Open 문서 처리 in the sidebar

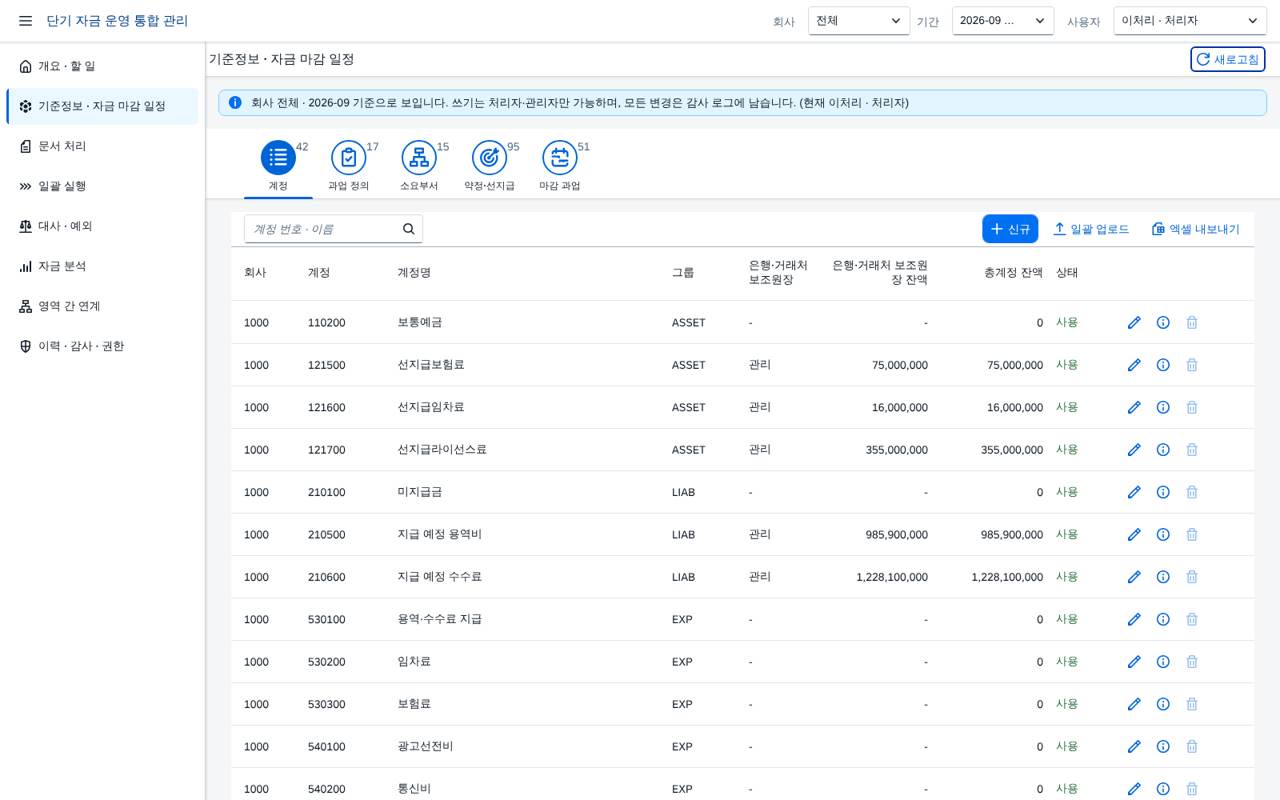tap(102, 146)
